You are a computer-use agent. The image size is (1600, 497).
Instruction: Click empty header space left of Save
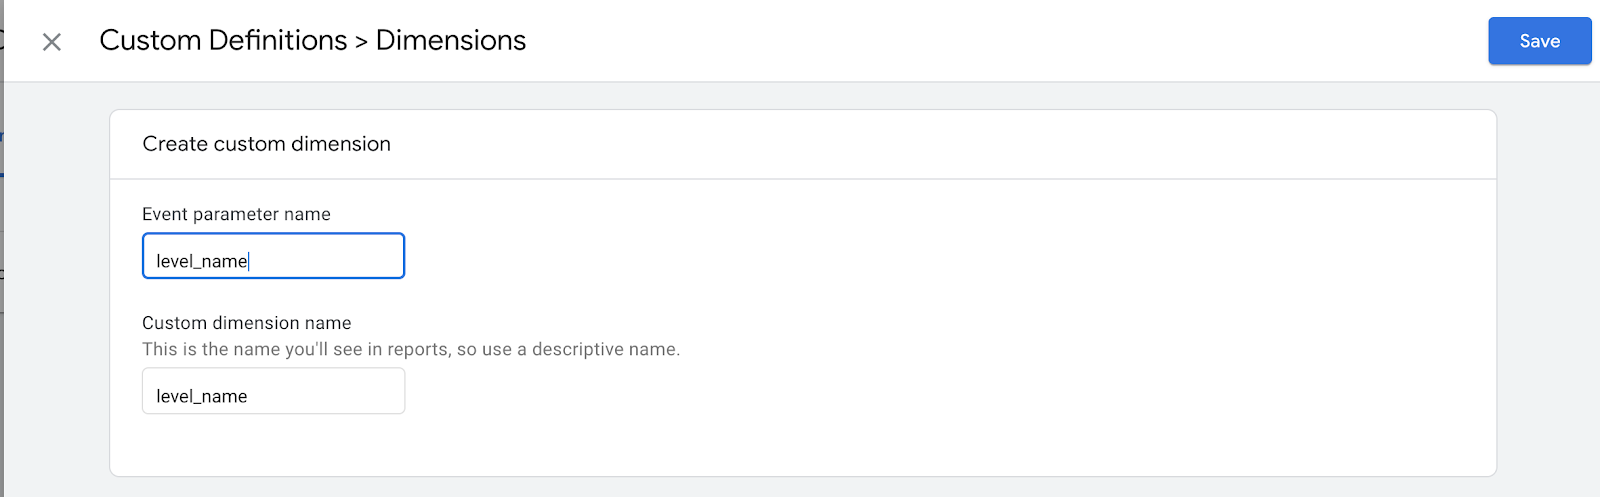click(x=1000, y=41)
